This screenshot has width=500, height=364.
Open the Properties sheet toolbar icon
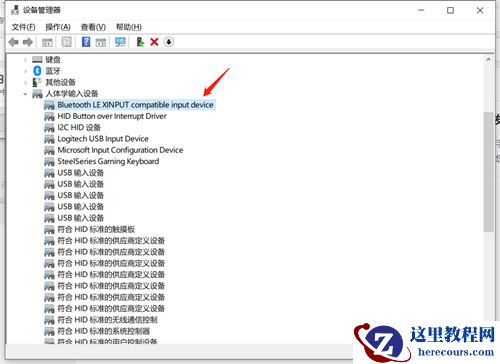tap(66, 42)
